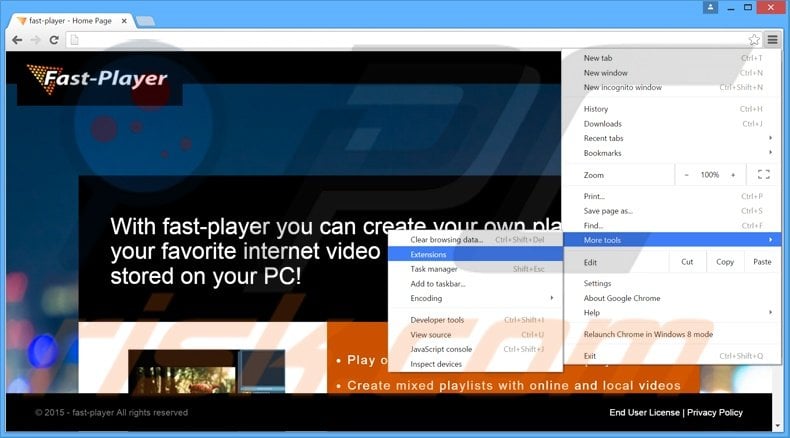Toggle fullscreen icon in Zoom row
This screenshot has height=438, width=790.
pos(763,175)
